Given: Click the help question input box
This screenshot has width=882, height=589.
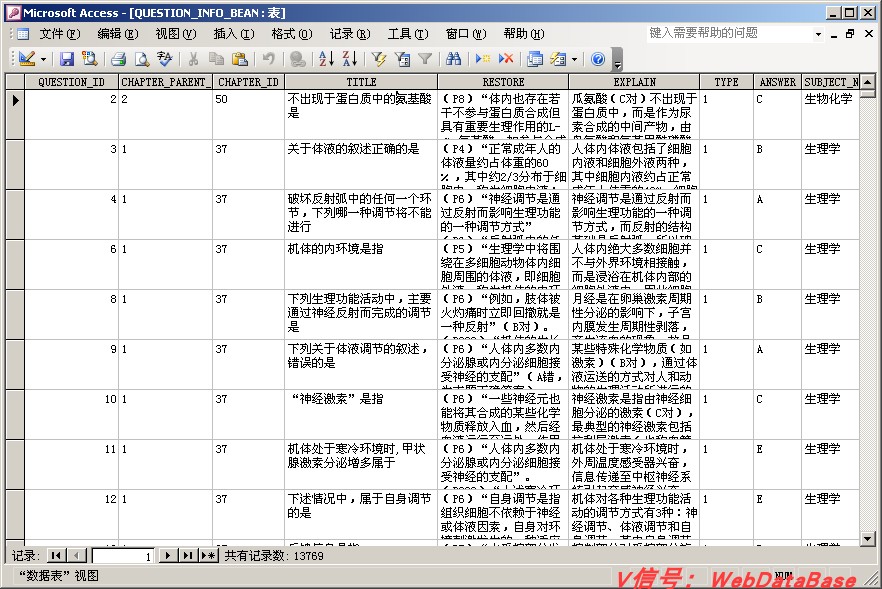Looking at the screenshot, I should click(x=729, y=33).
